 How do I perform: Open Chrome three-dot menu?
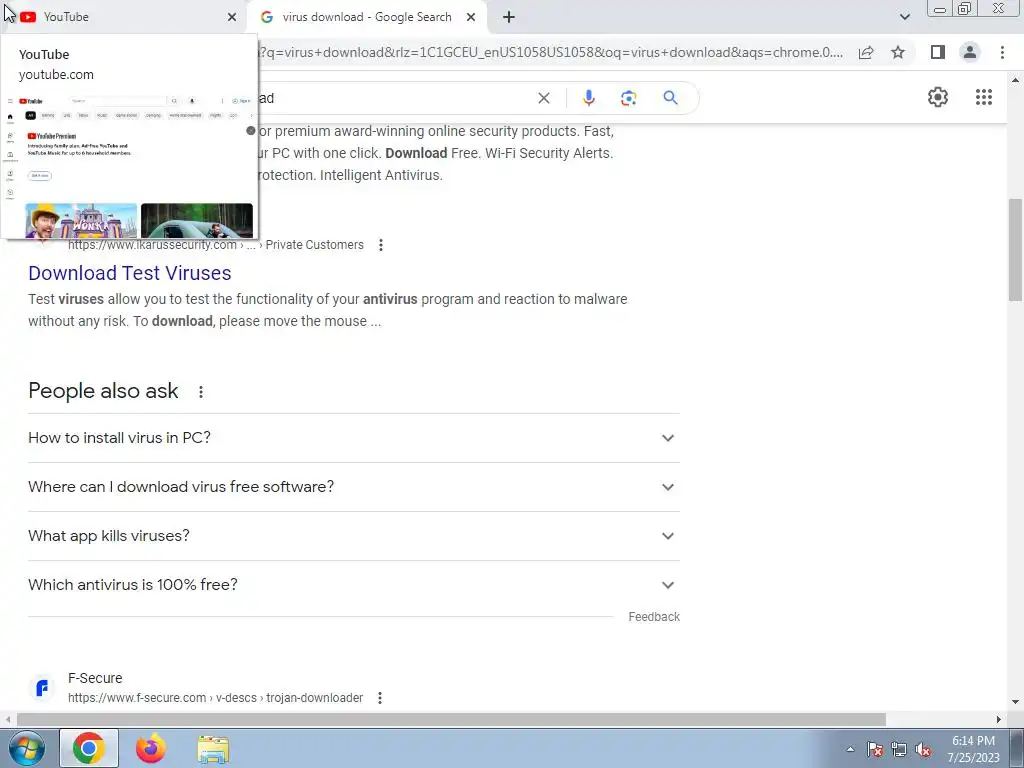(1002, 52)
